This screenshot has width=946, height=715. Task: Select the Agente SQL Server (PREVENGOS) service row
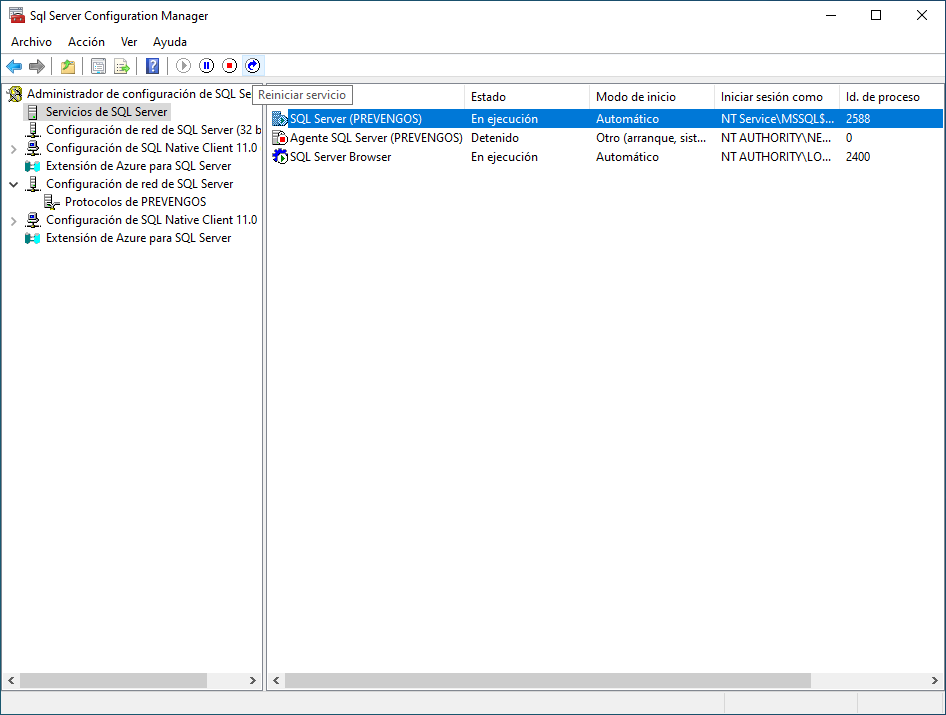point(375,138)
